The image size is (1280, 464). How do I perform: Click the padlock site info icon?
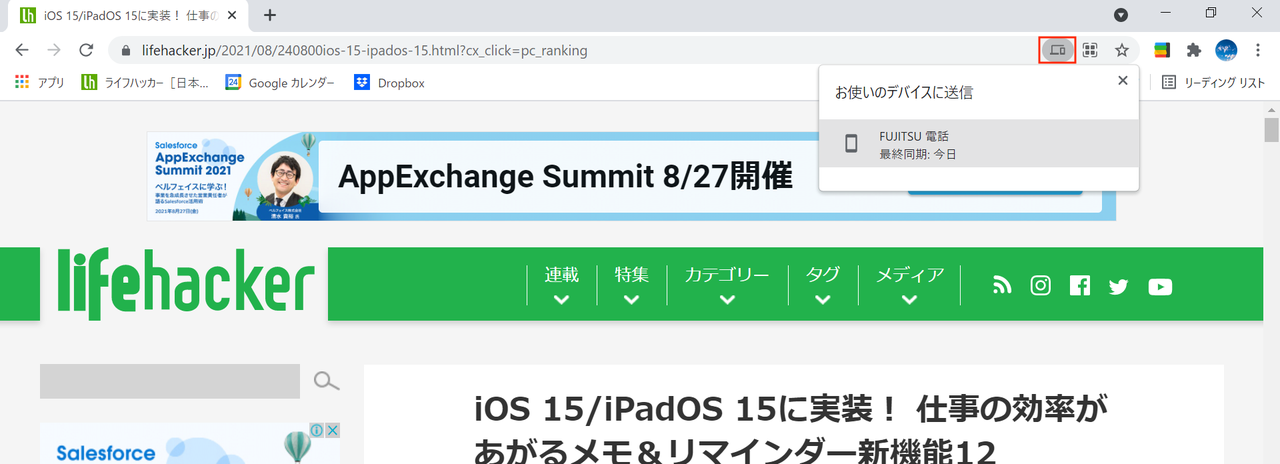pos(126,50)
